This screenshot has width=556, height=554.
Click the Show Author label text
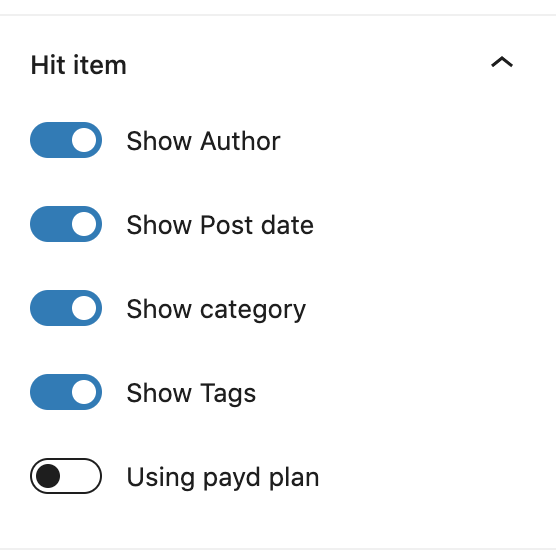pyautogui.click(x=204, y=141)
